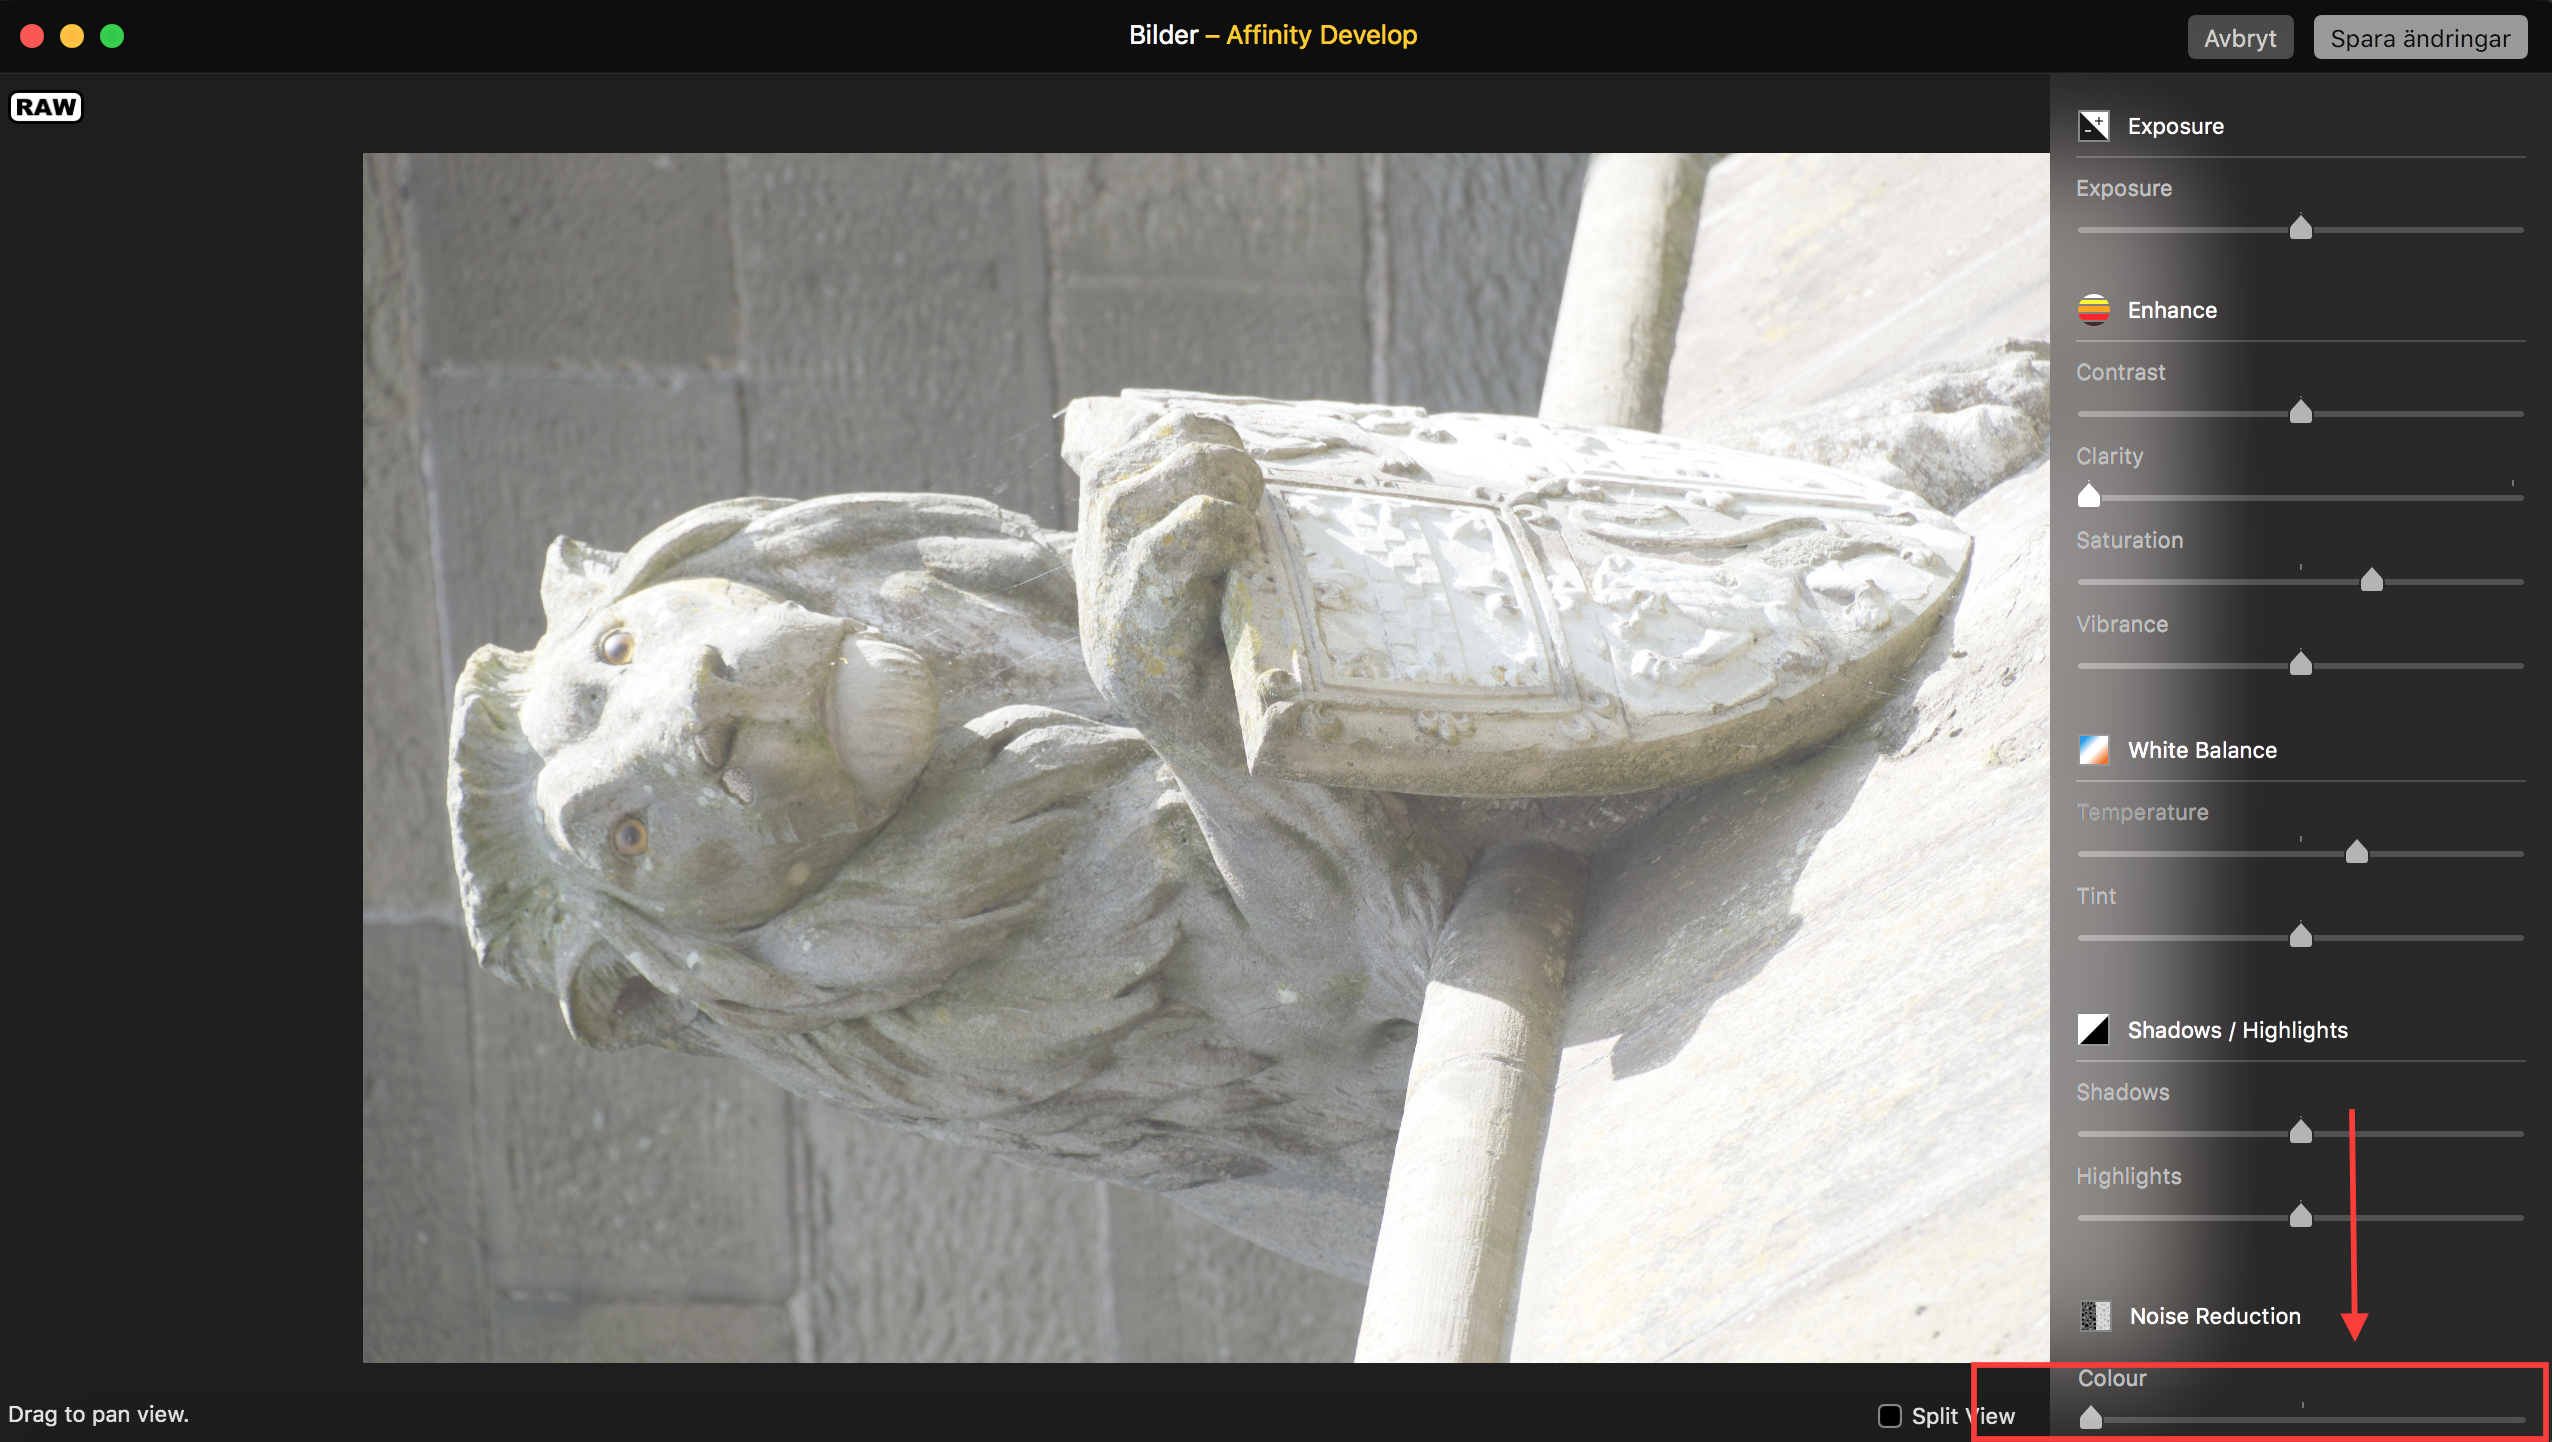Click the Saturation label

point(2129,540)
